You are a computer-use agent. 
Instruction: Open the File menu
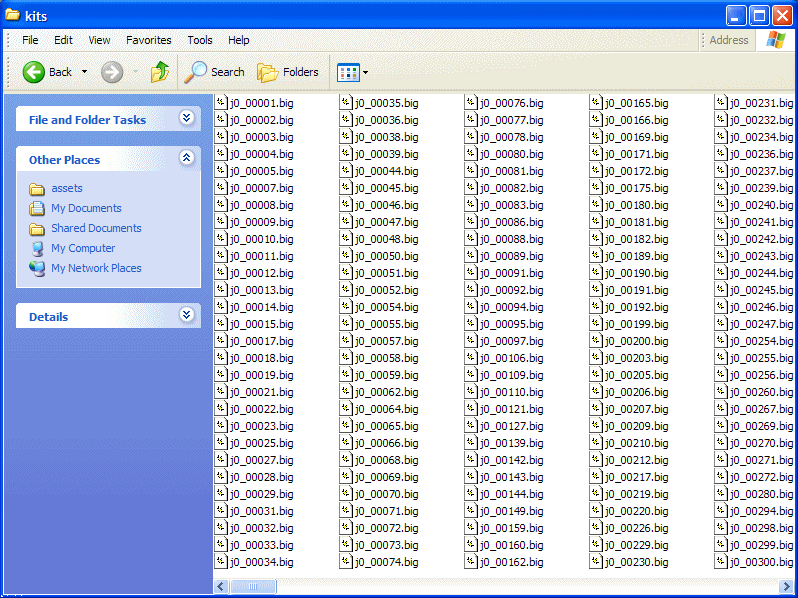30,40
